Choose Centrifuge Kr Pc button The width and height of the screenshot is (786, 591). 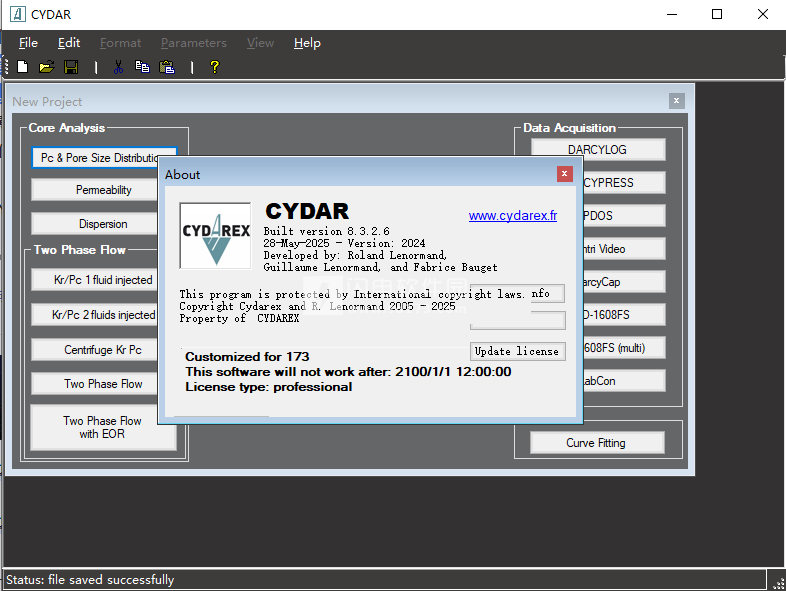pos(94,349)
